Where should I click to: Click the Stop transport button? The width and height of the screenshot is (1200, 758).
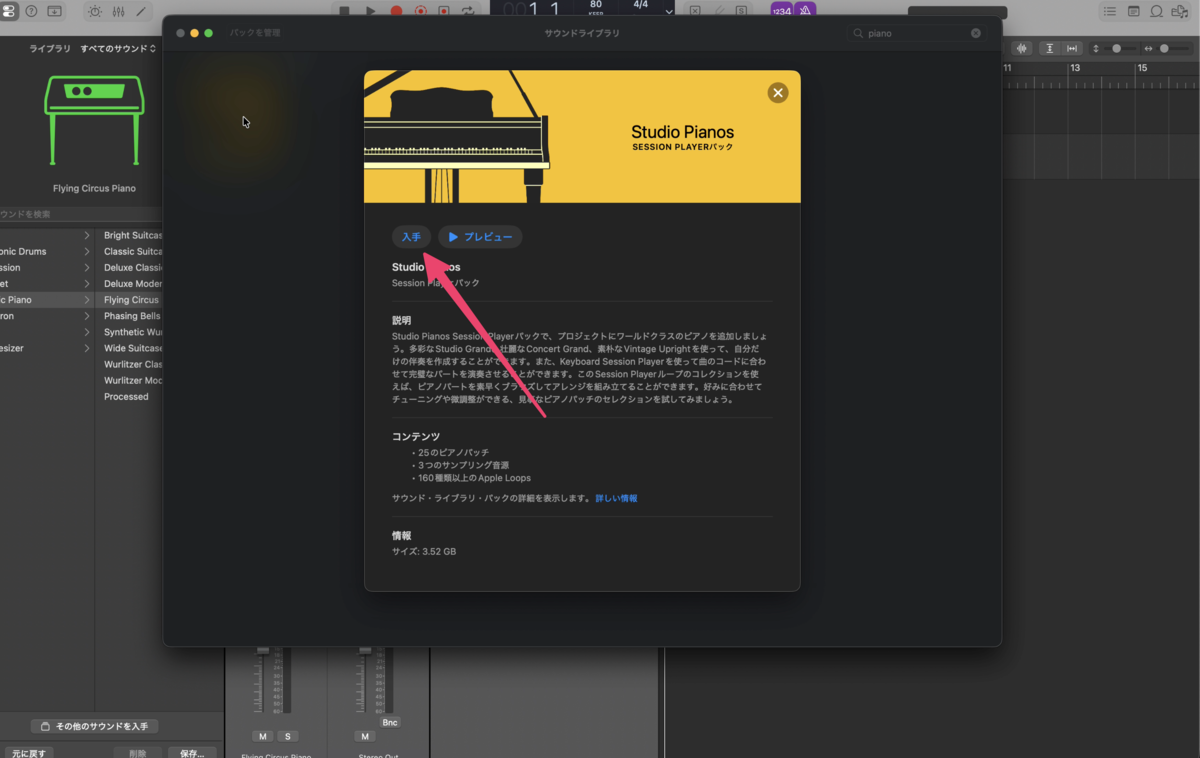(345, 11)
